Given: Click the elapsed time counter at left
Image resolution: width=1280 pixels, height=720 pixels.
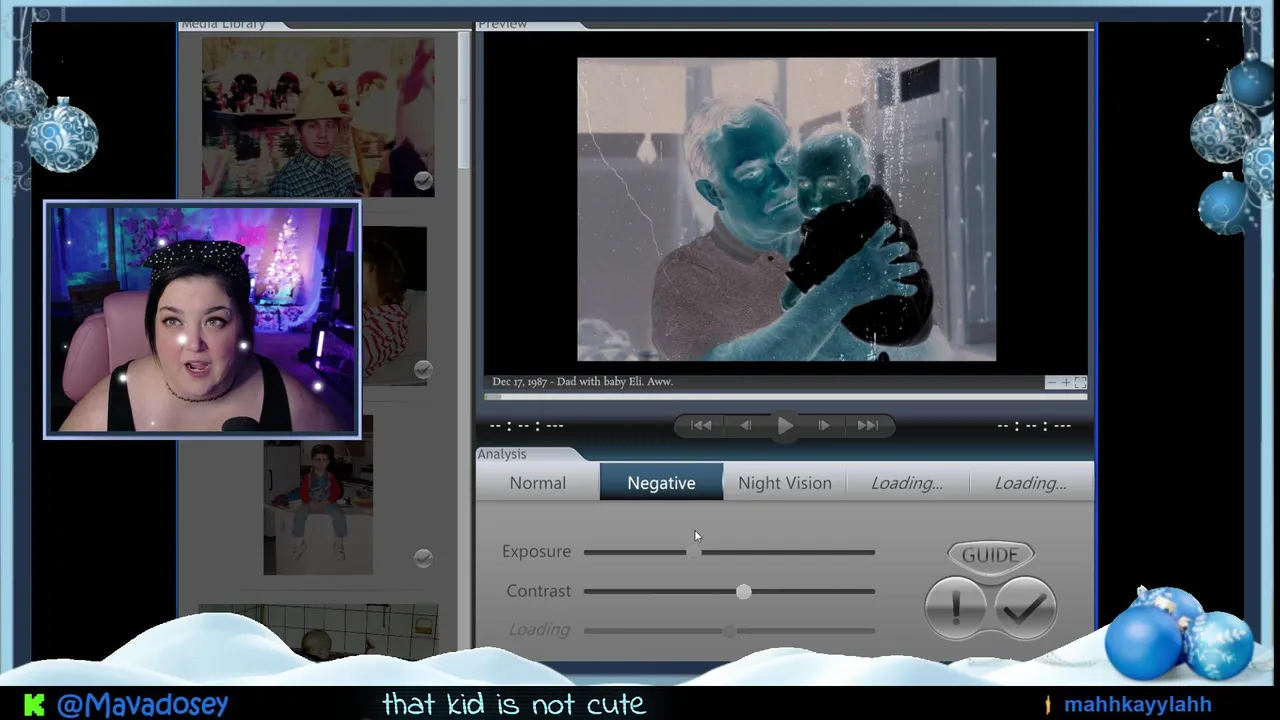Looking at the screenshot, I should point(526,426).
